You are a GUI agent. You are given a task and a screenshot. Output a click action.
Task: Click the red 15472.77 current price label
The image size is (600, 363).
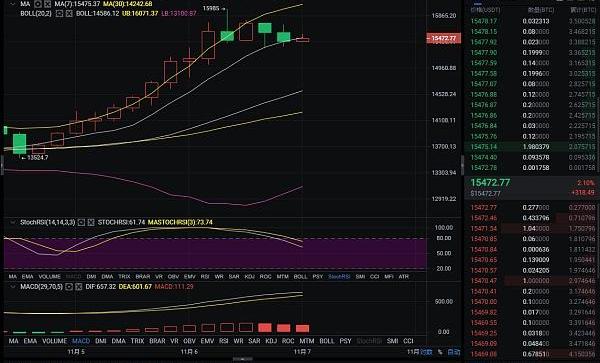pyautogui.click(x=443, y=38)
